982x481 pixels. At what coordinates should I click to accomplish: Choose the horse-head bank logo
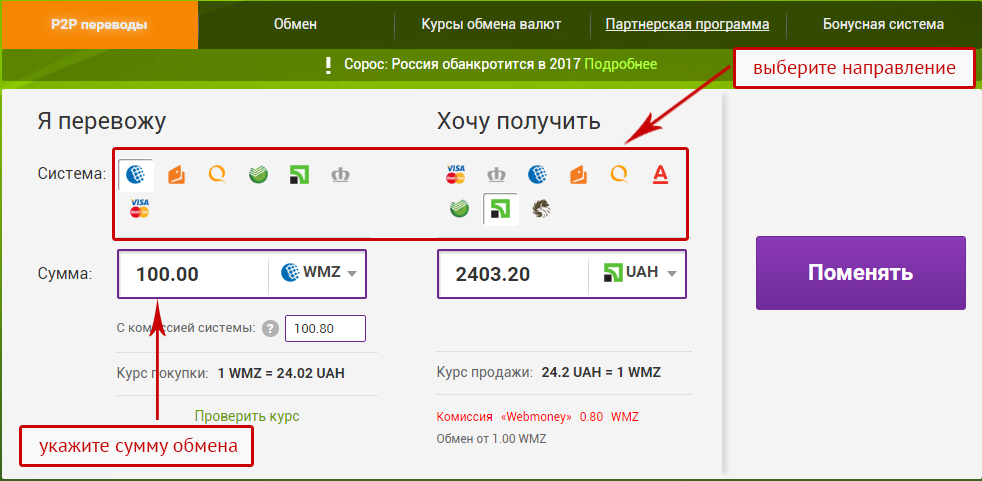point(541,209)
